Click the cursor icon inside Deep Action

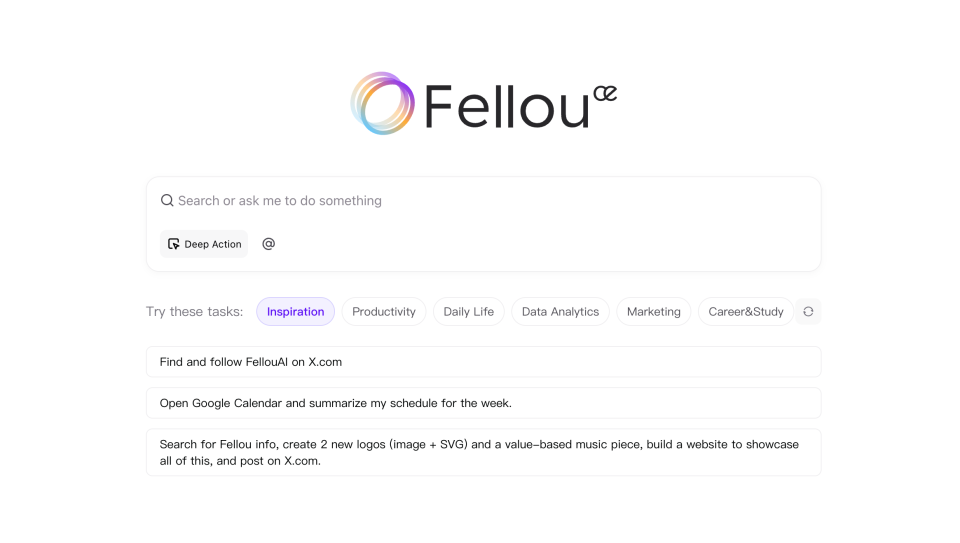coord(174,244)
